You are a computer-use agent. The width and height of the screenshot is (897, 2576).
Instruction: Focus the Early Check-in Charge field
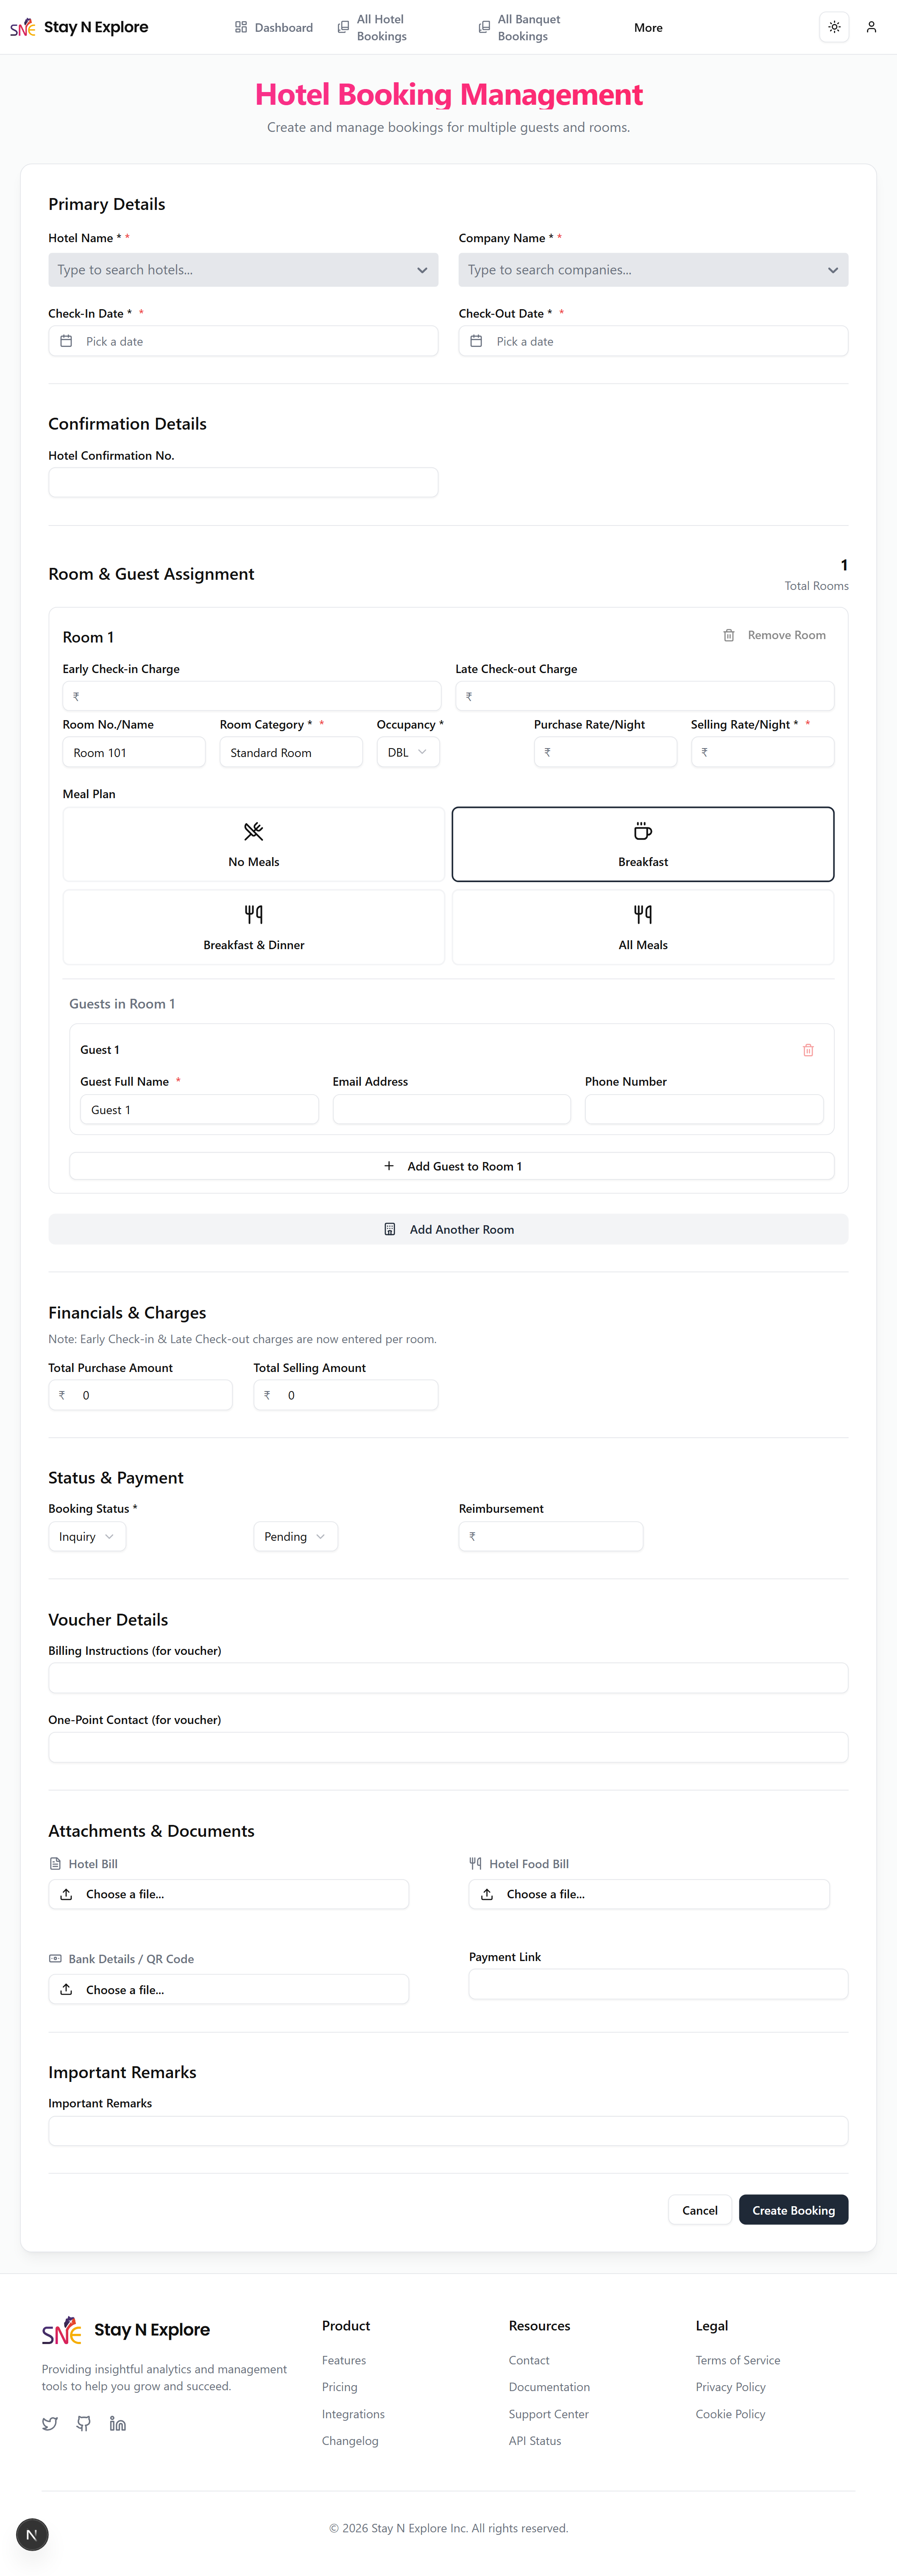click(x=252, y=696)
